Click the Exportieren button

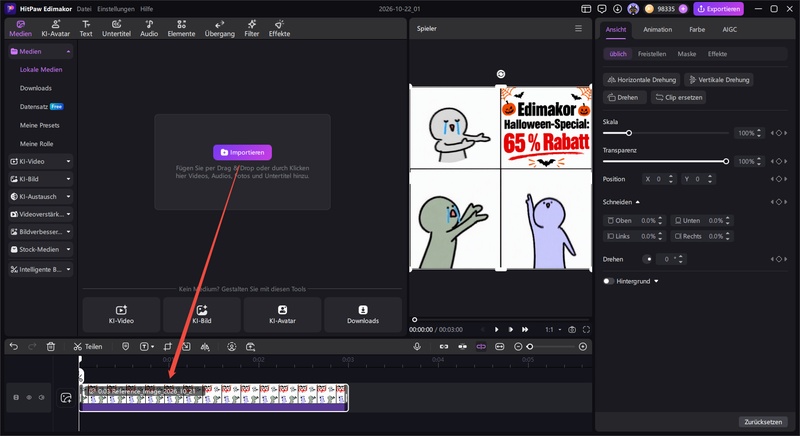pyautogui.click(x=718, y=9)
